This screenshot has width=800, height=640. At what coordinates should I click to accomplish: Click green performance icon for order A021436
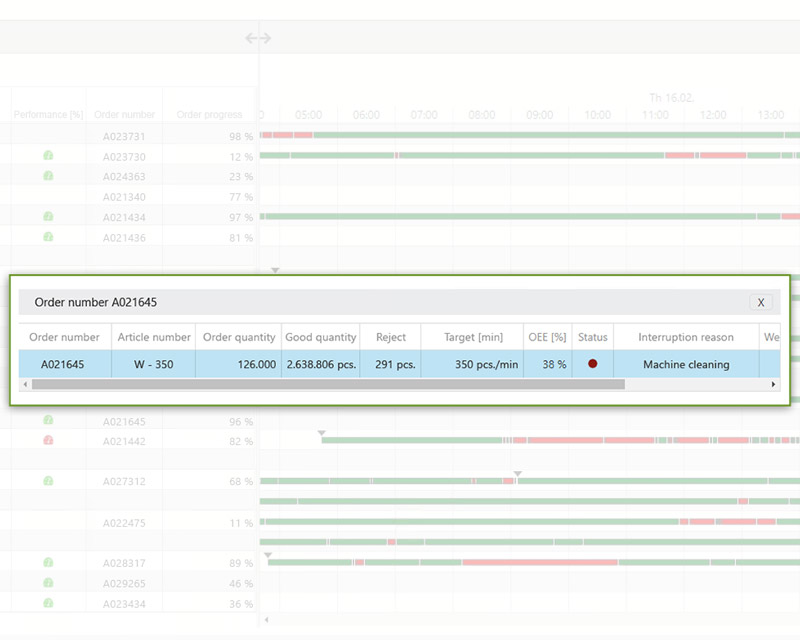[x=48, y=237]
